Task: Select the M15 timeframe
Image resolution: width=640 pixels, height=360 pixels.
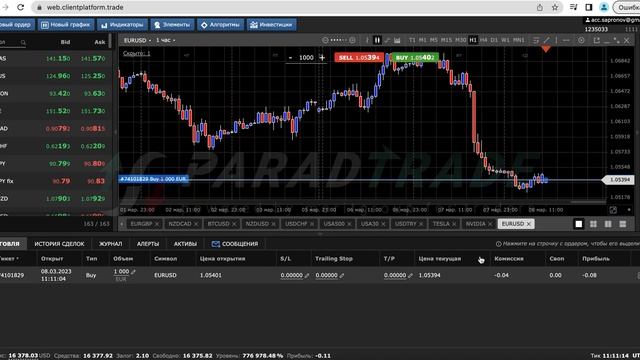Action: pos(446,40)
